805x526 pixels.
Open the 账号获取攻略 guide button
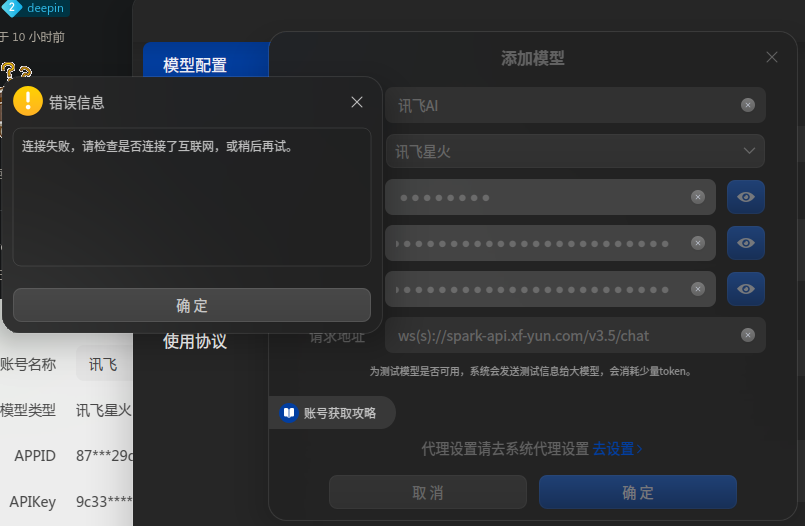(332, 413)
